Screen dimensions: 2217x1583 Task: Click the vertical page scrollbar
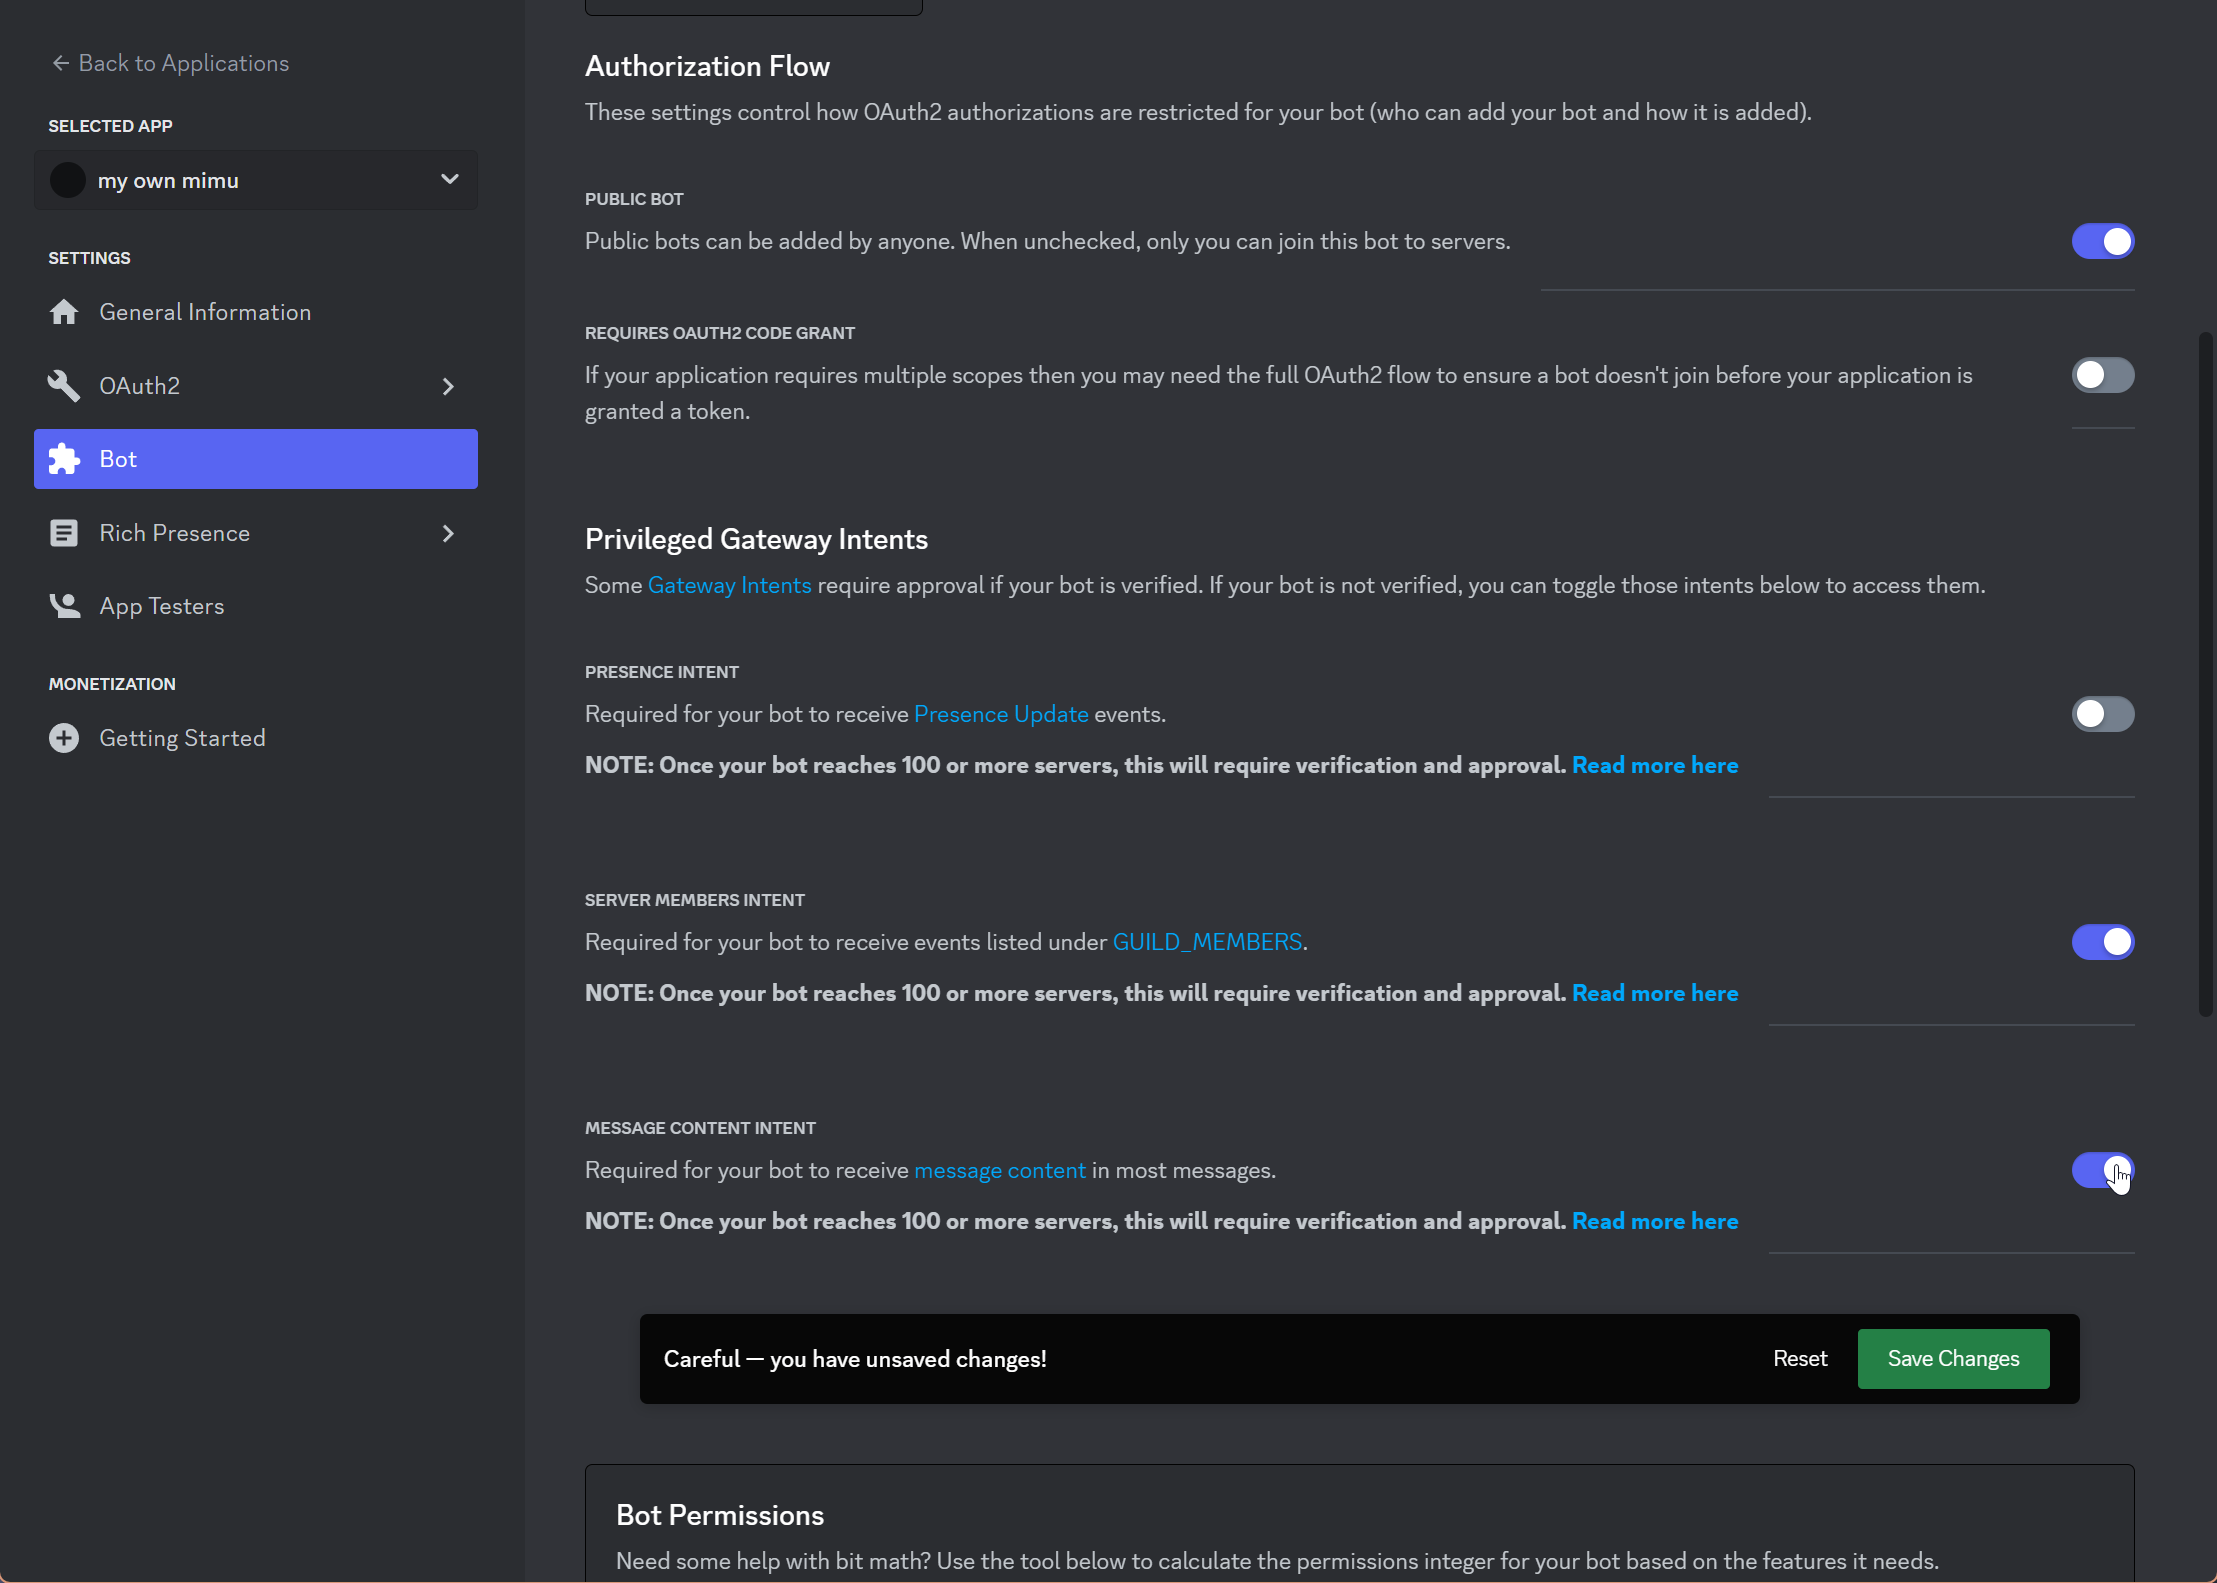(2205, 675)
